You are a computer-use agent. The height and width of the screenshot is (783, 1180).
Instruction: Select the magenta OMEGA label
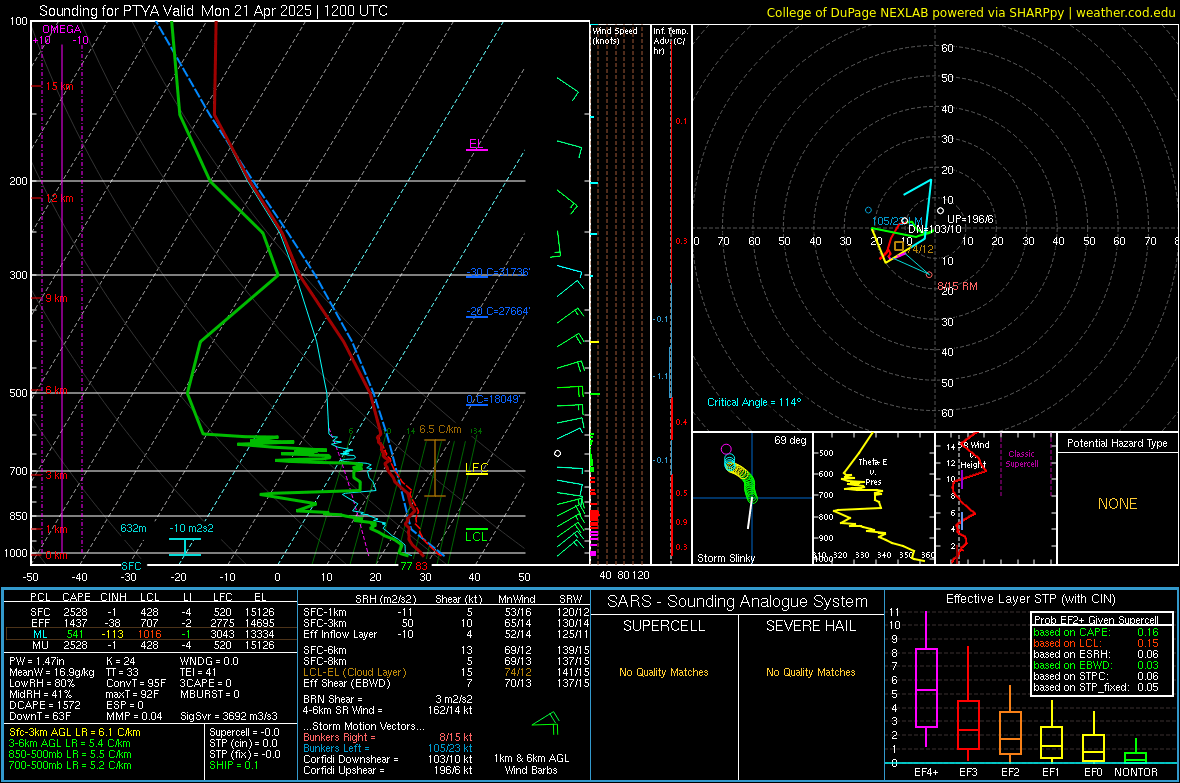[62, 29]
